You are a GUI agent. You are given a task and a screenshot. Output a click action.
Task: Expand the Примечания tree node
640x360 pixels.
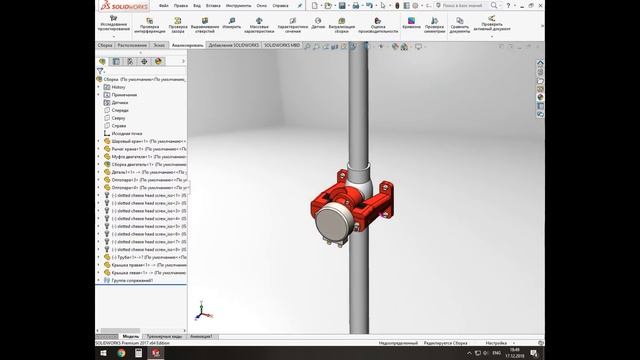click(x=98, y=95)
